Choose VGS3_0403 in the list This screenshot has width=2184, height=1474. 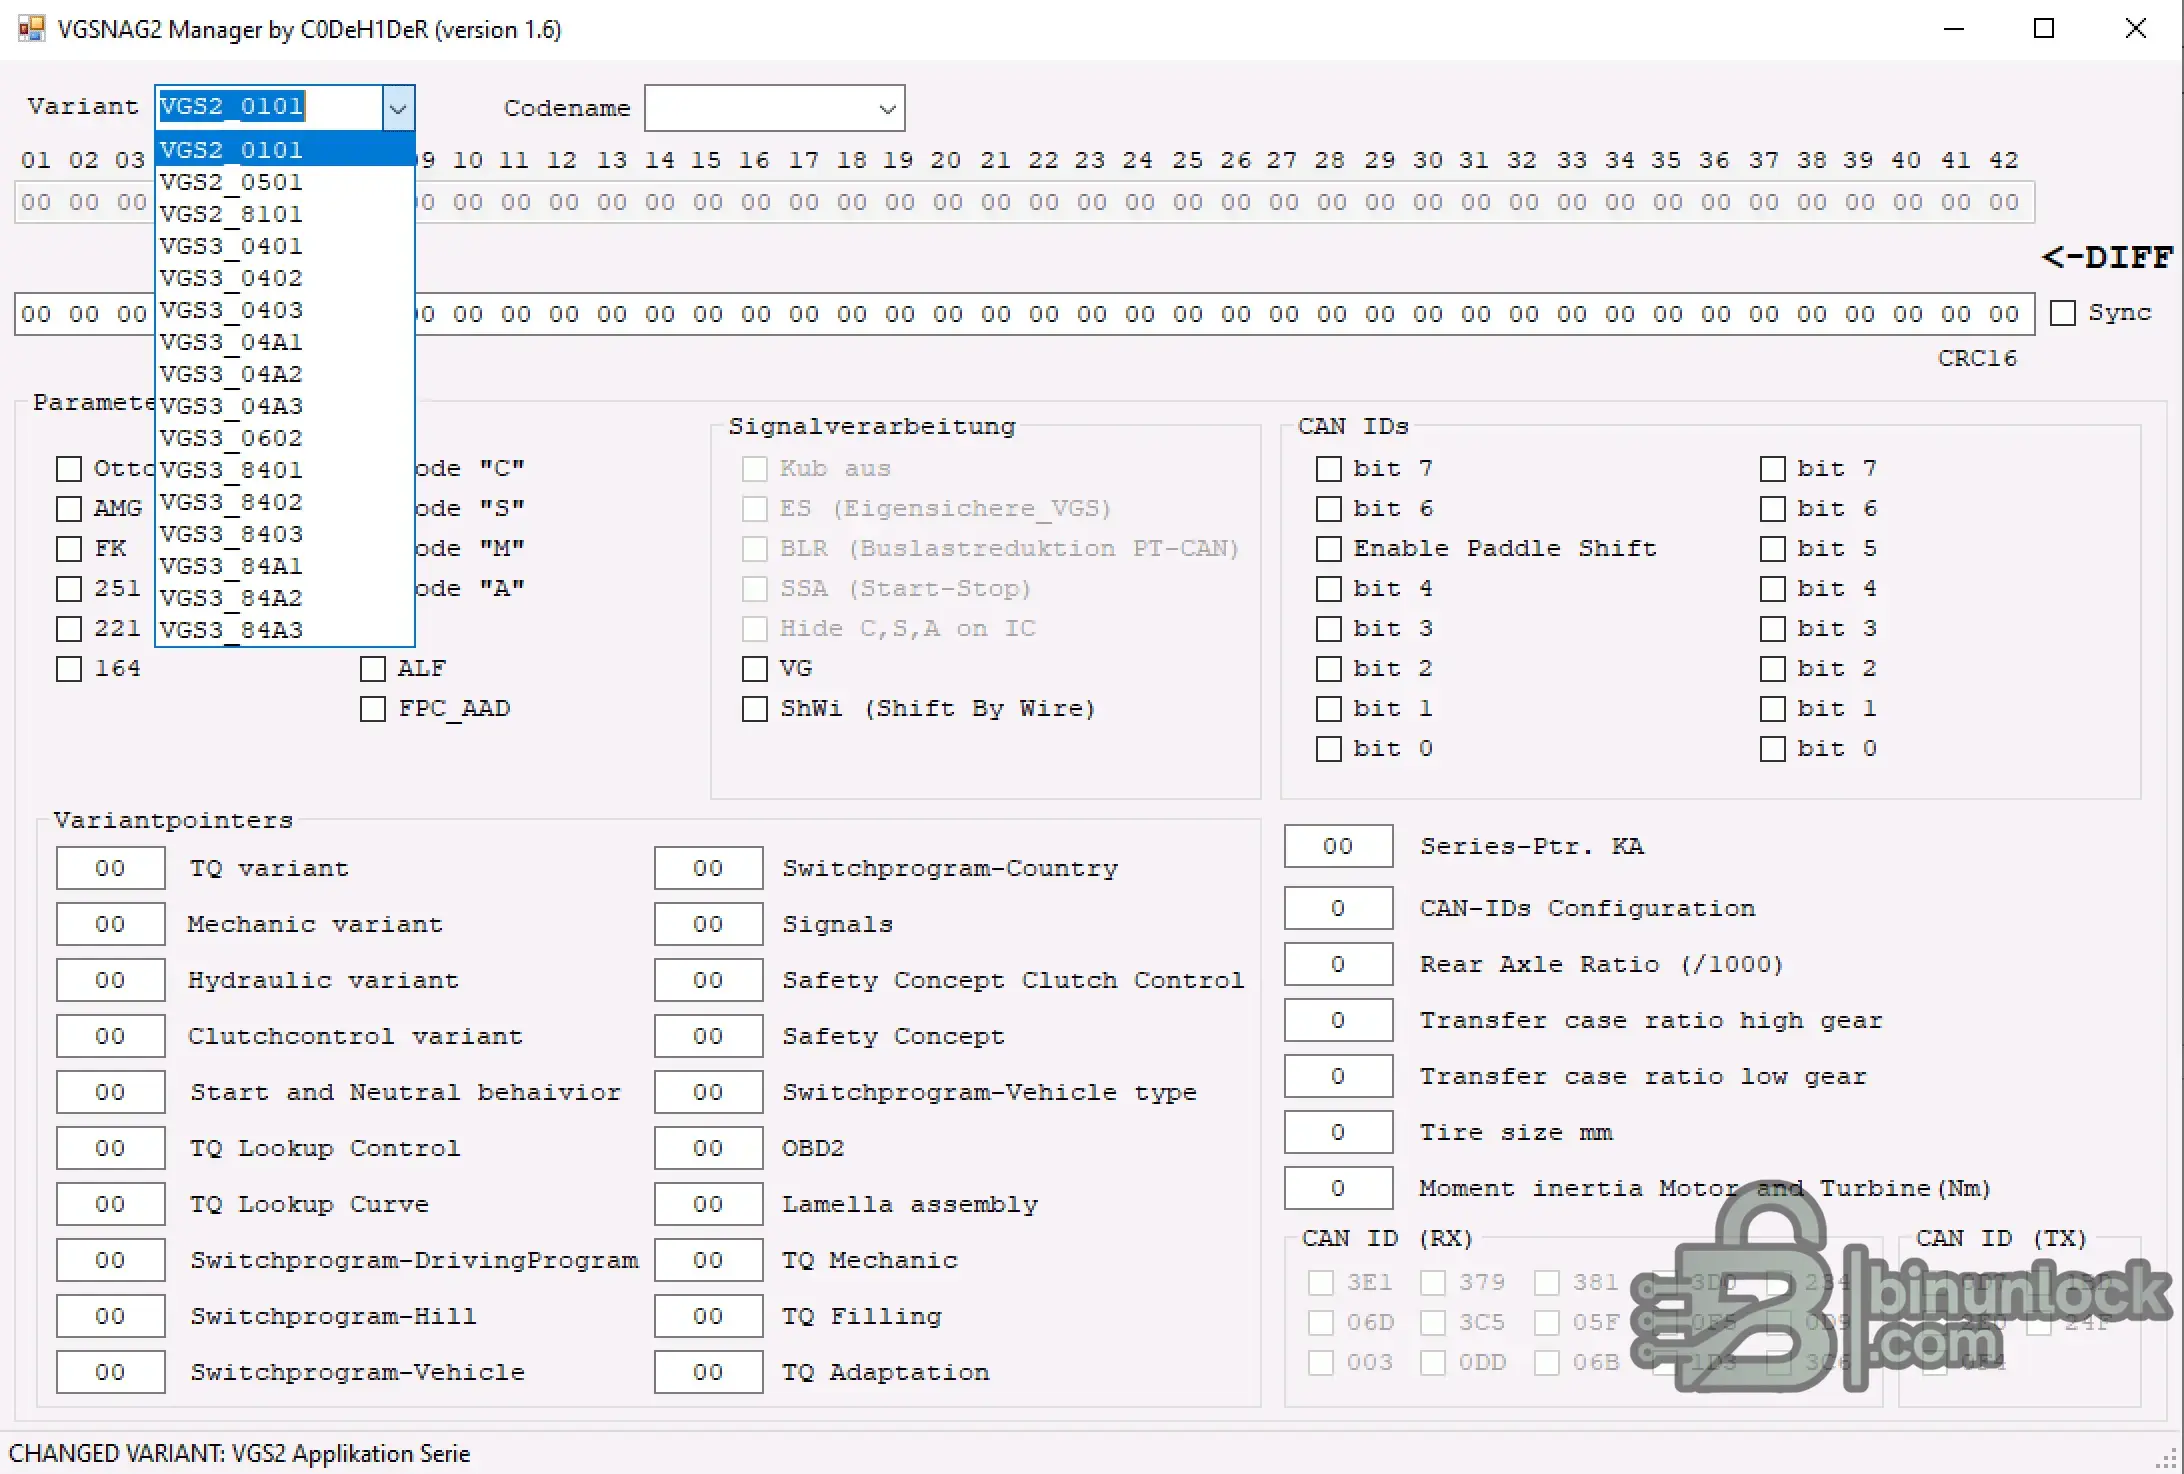click(285, 310)
